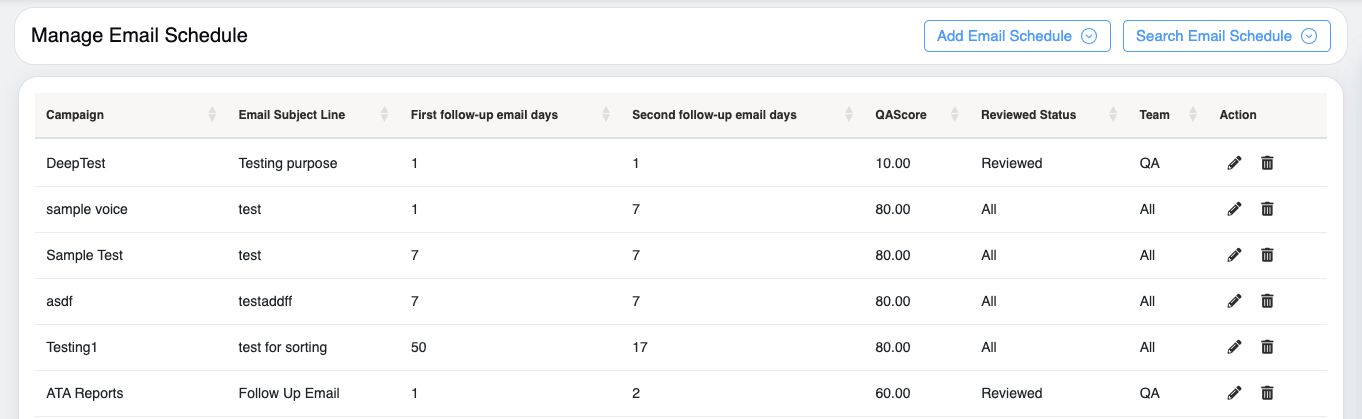Screen dimensions: 1362x419
Task: Edit the Sample Test schedule
Action: coord(1234,255)
